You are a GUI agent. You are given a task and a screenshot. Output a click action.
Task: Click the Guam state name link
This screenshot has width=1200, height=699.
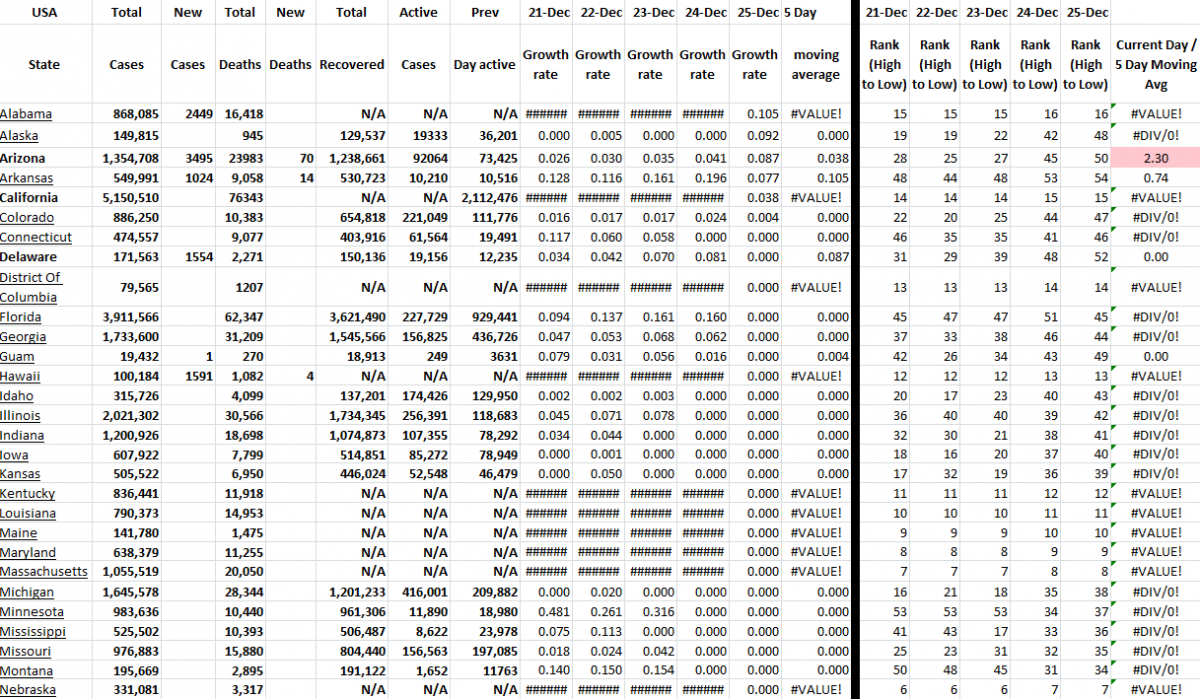(x=20, y=356)
